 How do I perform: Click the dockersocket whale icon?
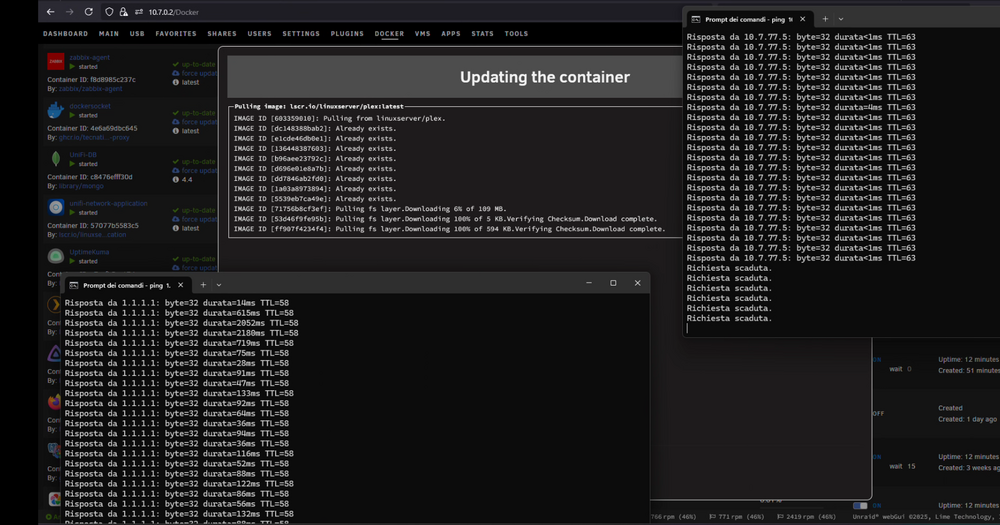pyautogui.click(x=55, y=110)
